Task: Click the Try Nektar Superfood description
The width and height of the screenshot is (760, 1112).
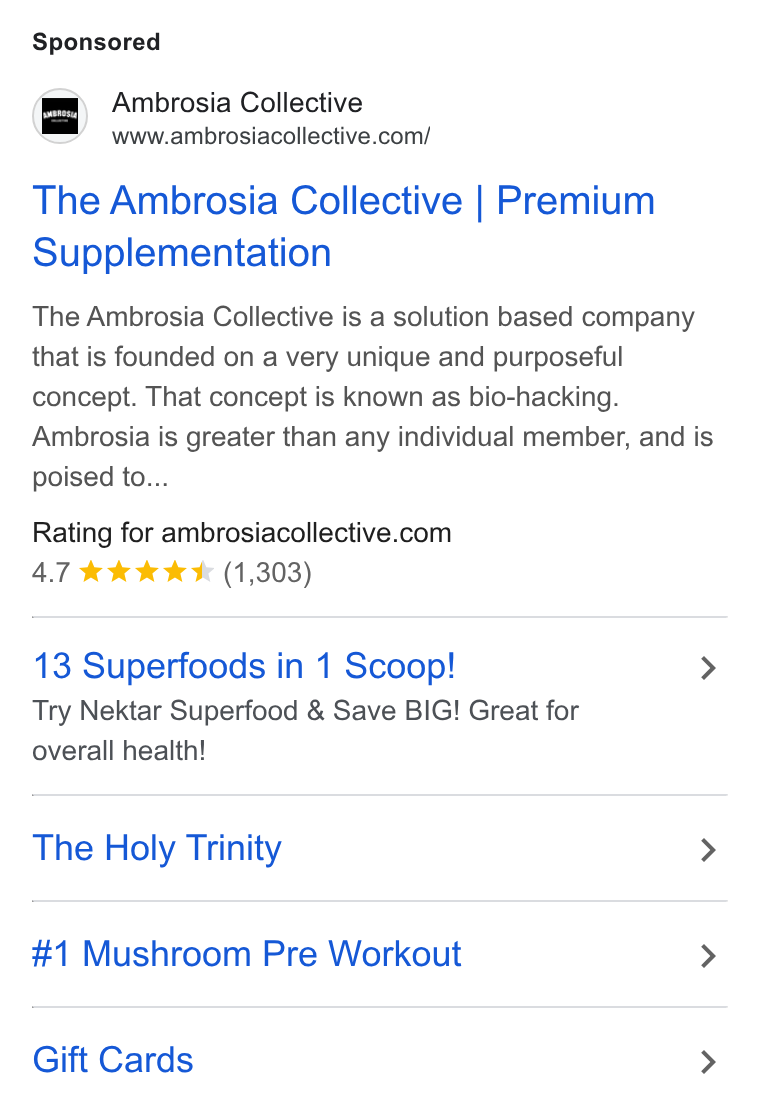Action: 306,730
